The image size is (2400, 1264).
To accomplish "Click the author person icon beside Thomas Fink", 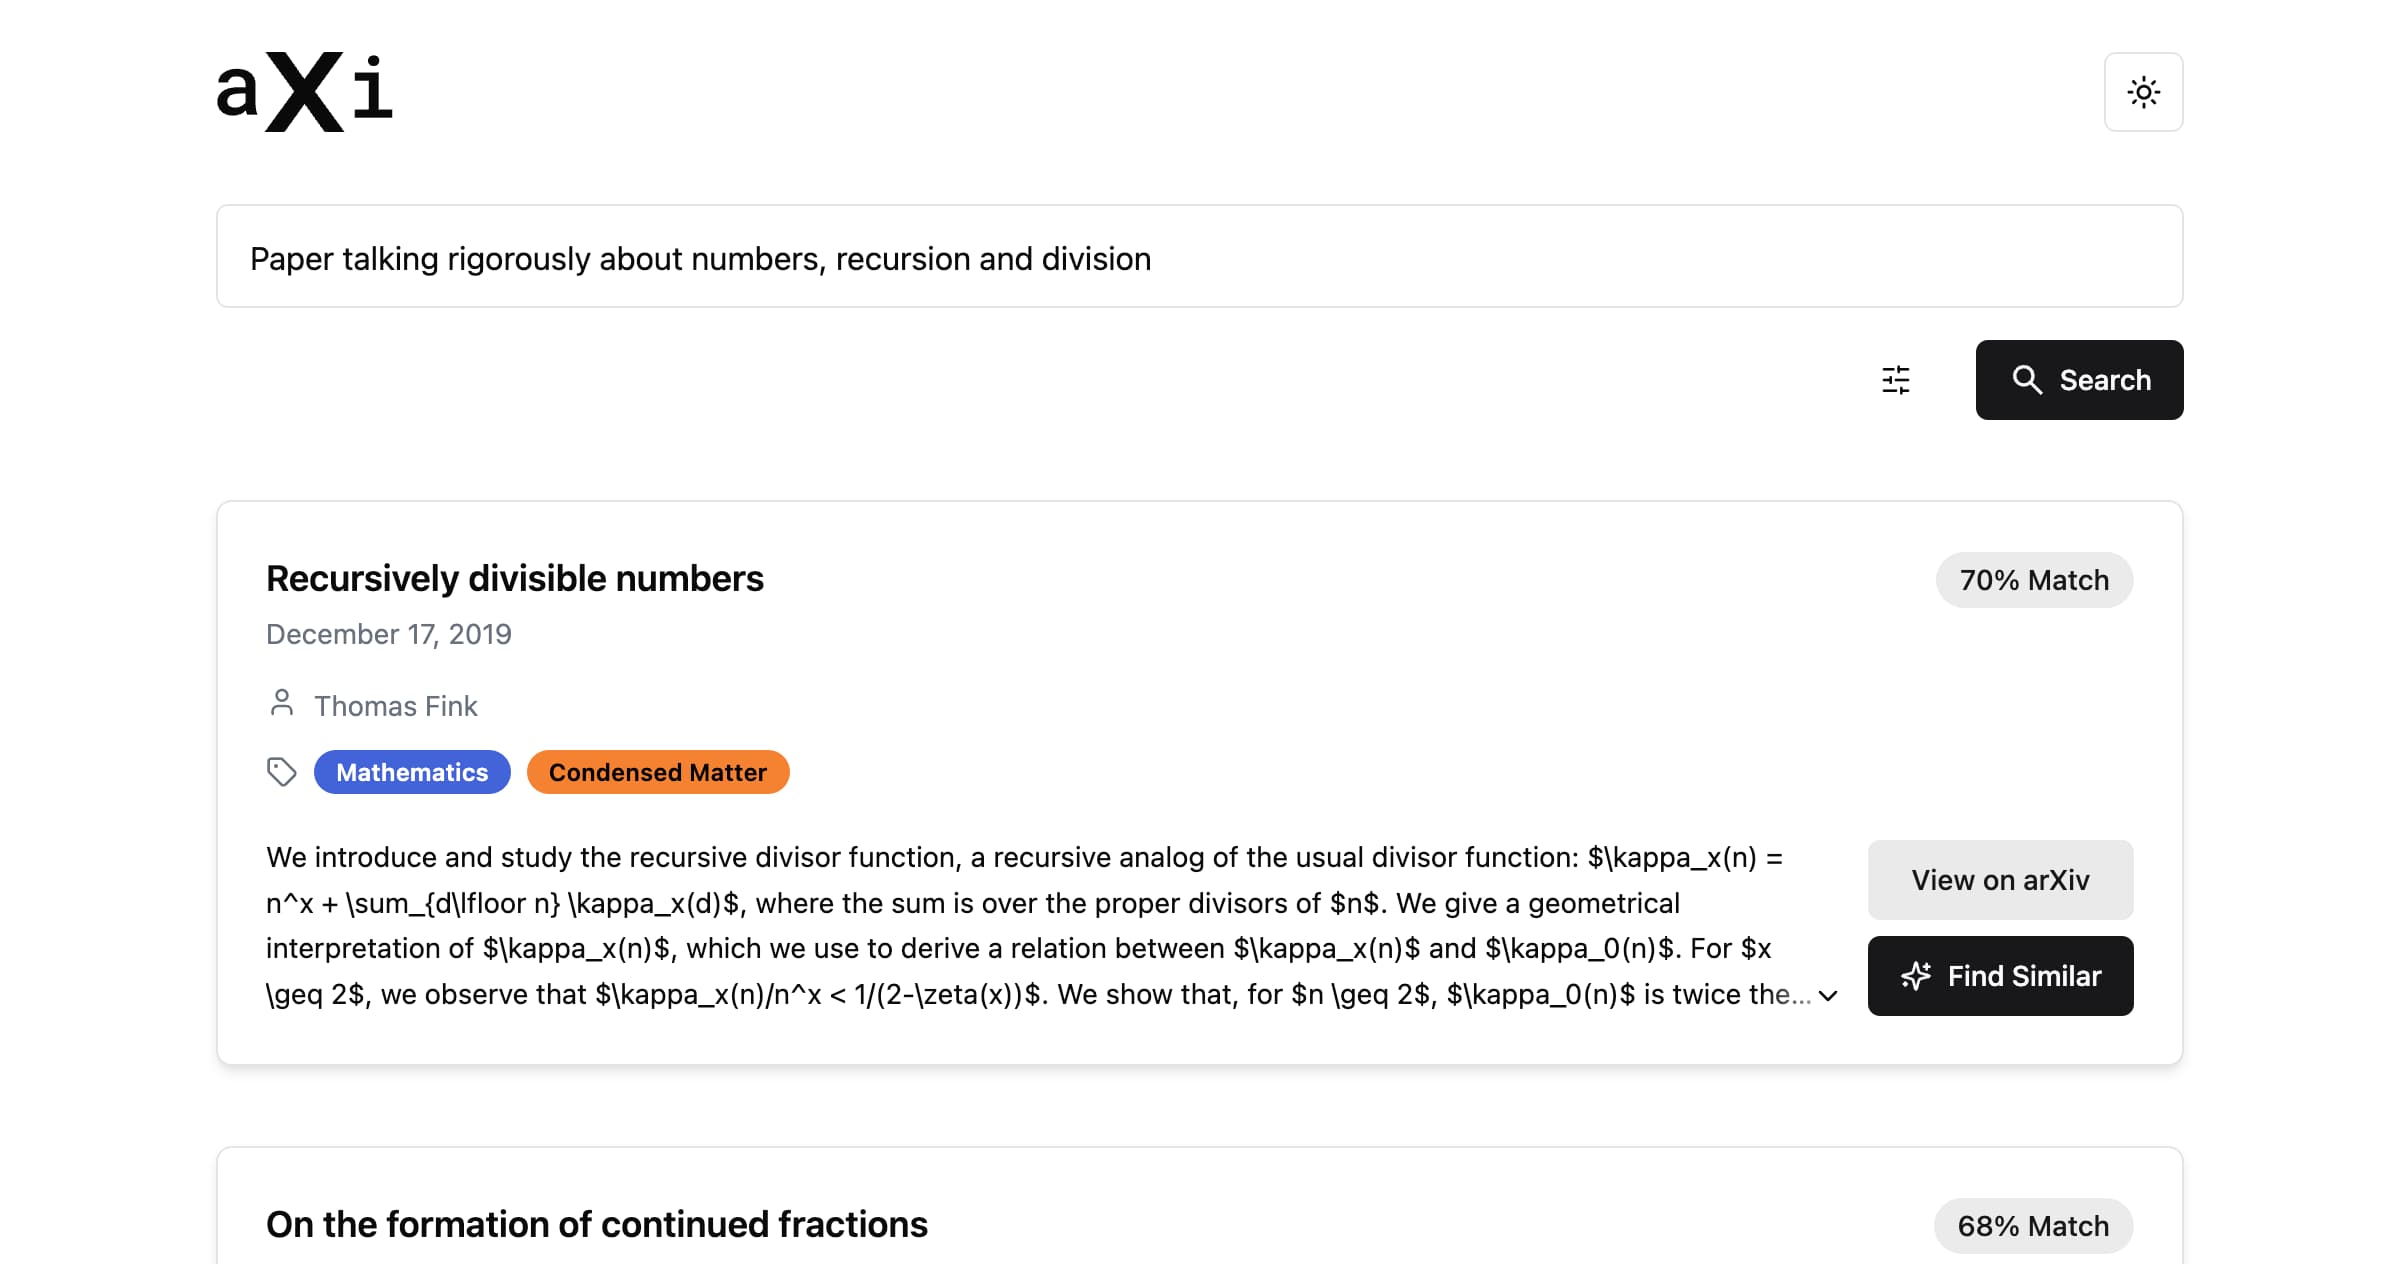I will pyautogui.click(x=281, y=704).
